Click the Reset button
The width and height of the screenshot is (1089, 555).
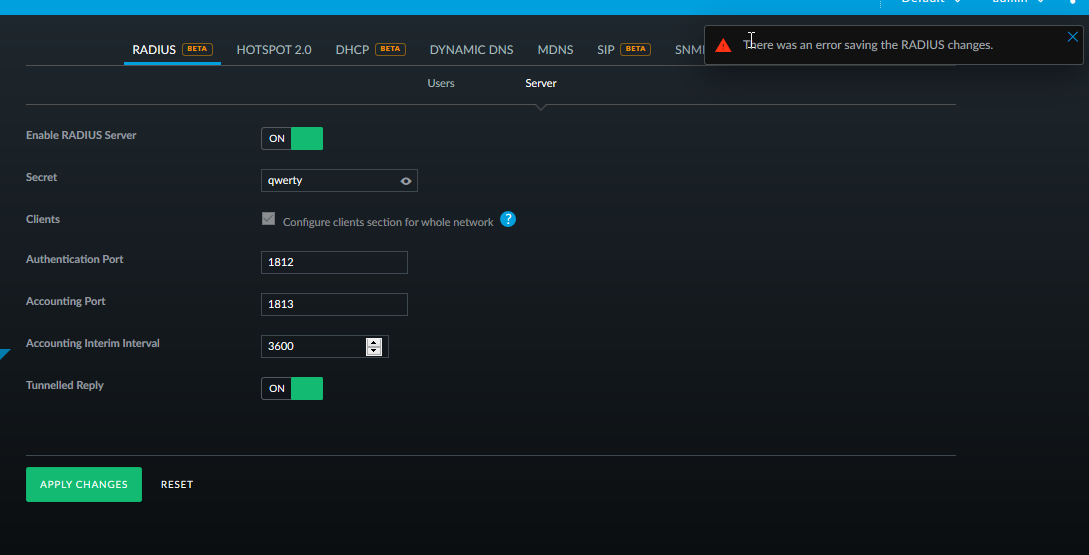coord(177,484)
